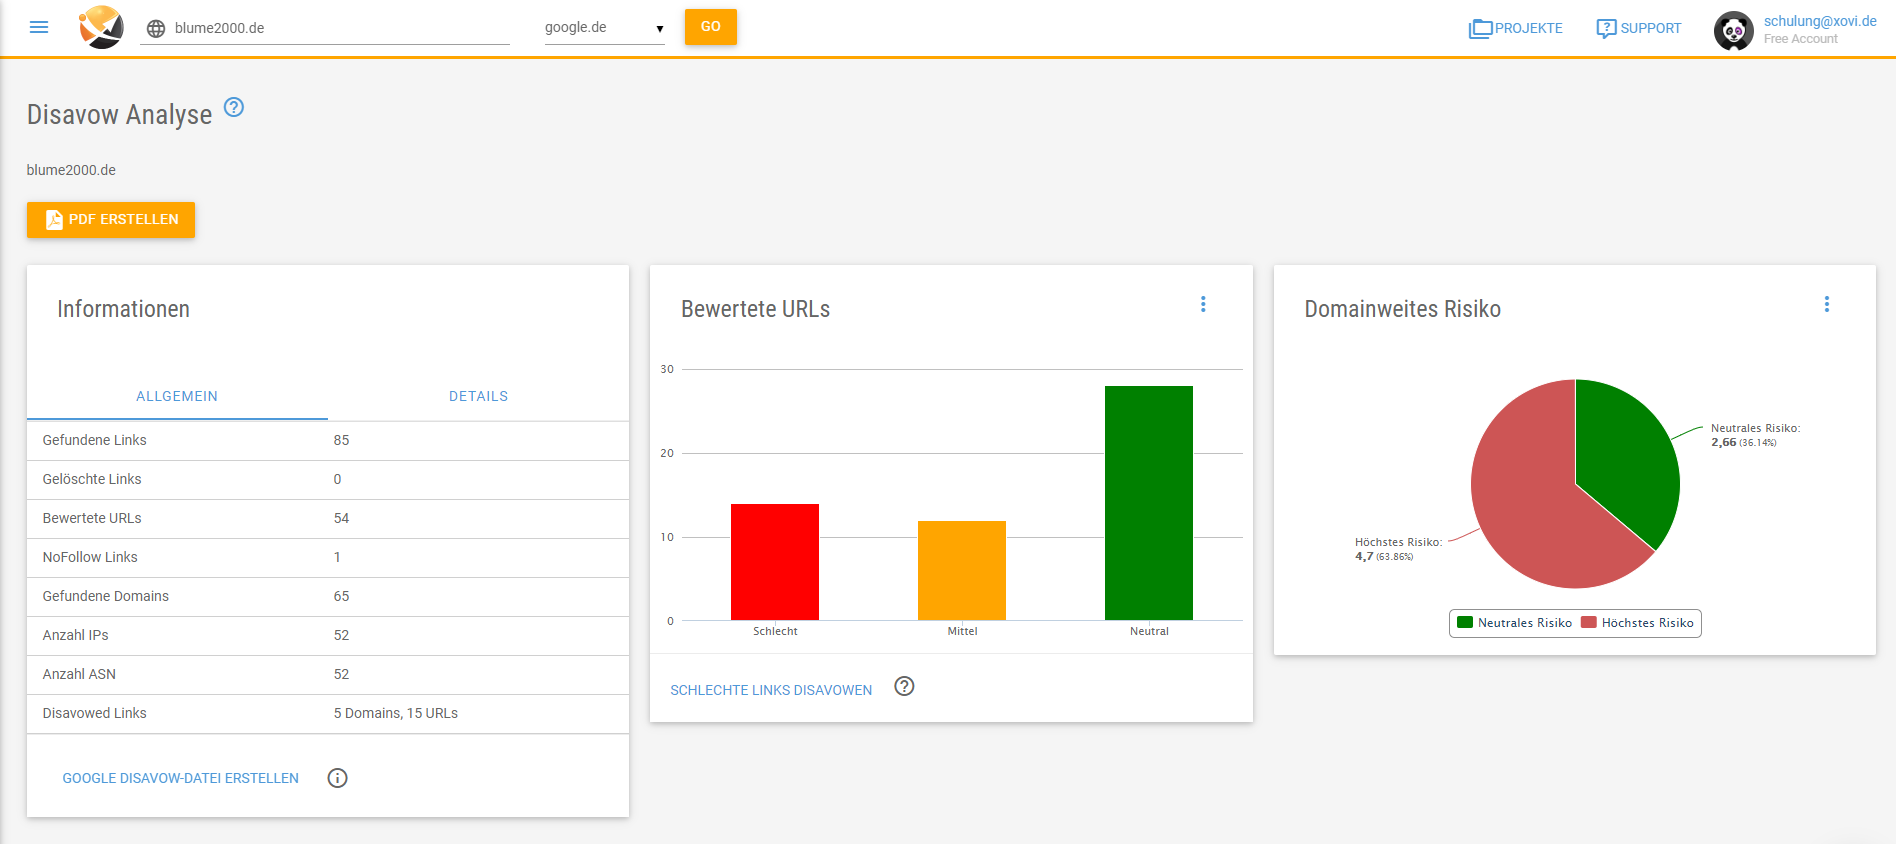Open the hamburger navigation menu

[39, 27]
